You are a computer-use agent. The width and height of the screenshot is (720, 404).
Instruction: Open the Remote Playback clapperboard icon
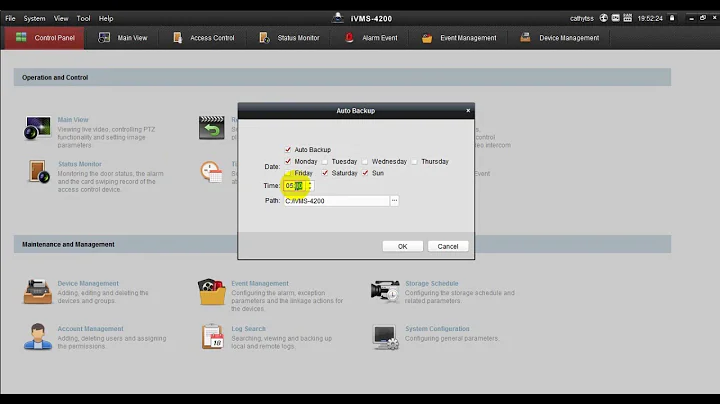212,128
